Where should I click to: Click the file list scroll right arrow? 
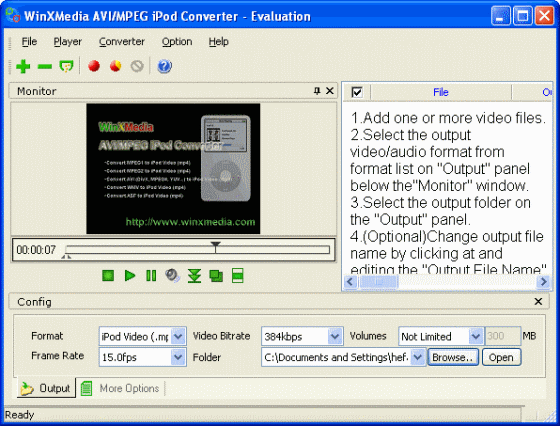(544, 282)
